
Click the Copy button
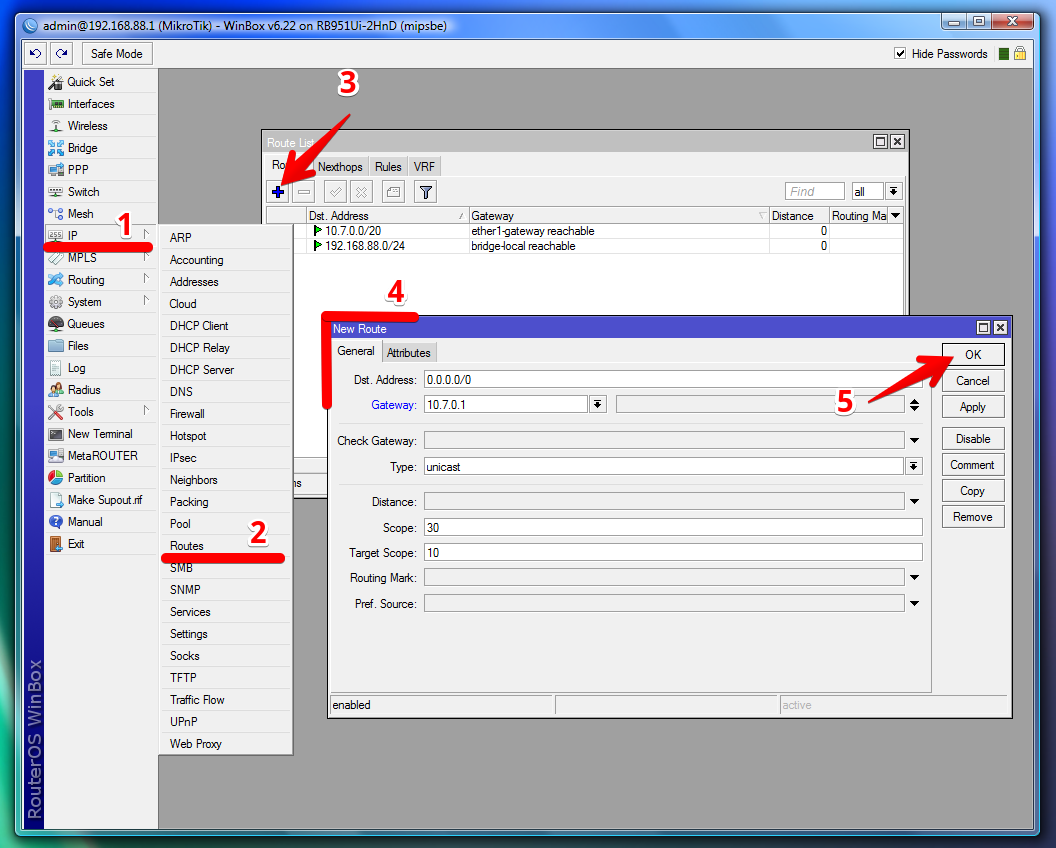[973, 491]
